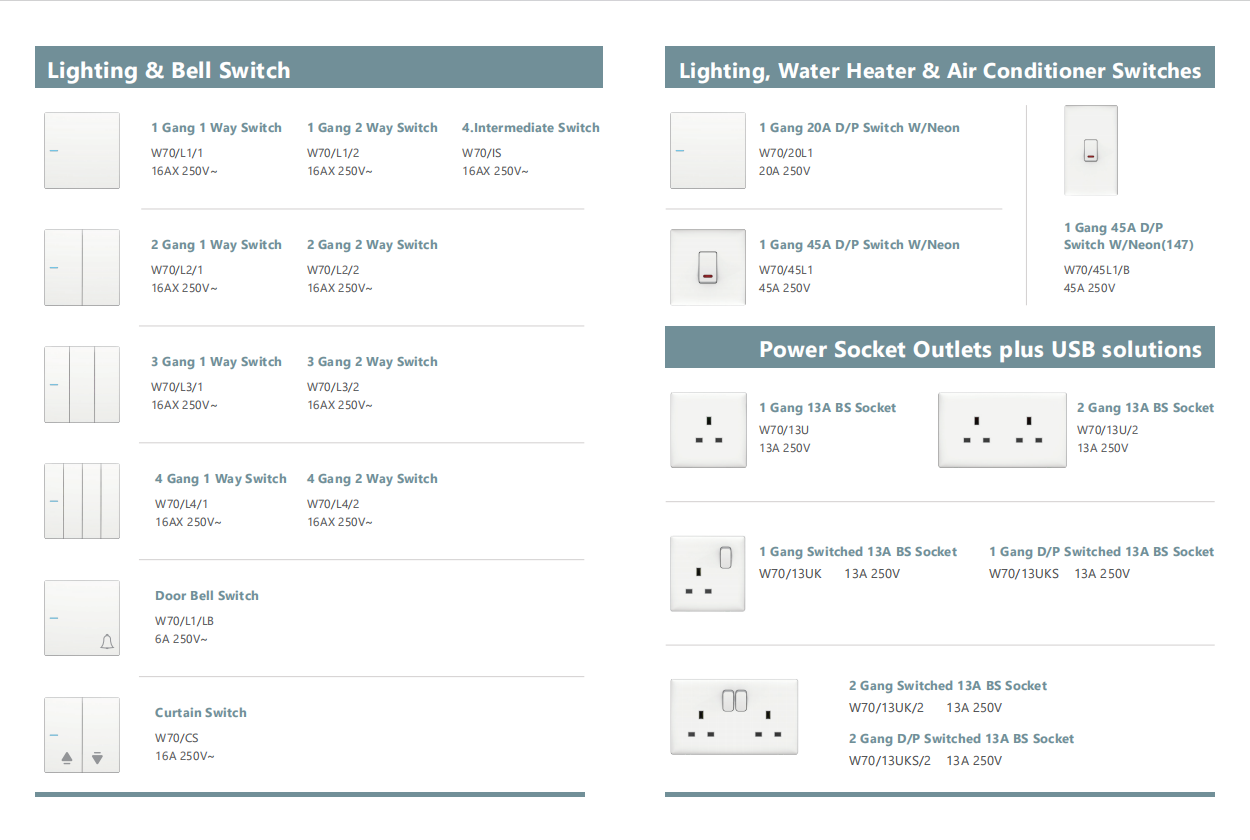Click the 1 Gang 2 Way Switch title
Image resolution: width=1250 pixels, height=840 pixels.
372,128
